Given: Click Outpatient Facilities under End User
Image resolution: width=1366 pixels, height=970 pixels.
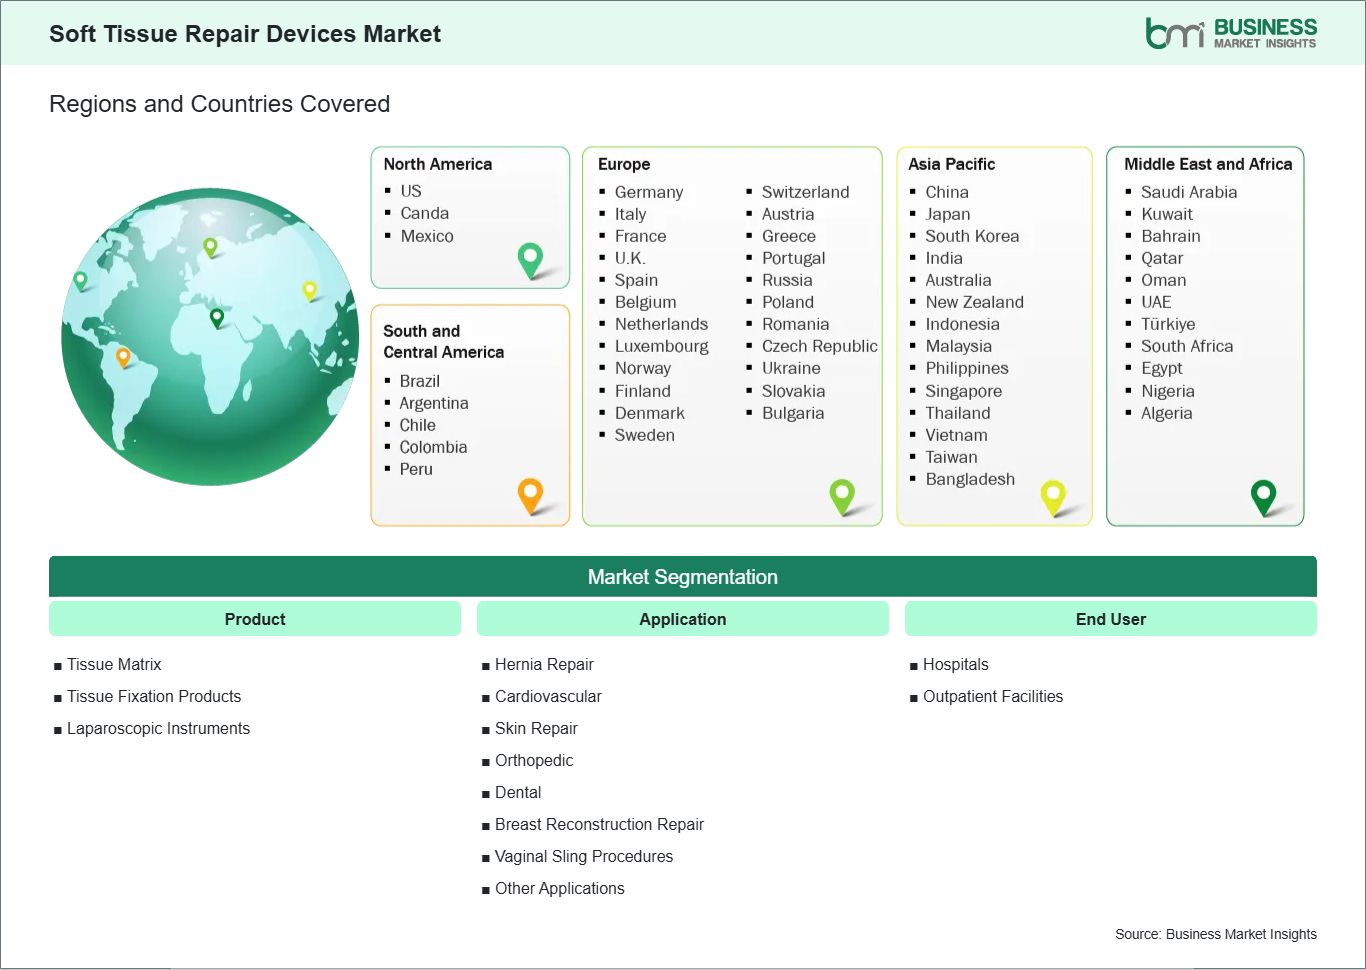Looking at the screenshot, I should click(x=992, y=696).
